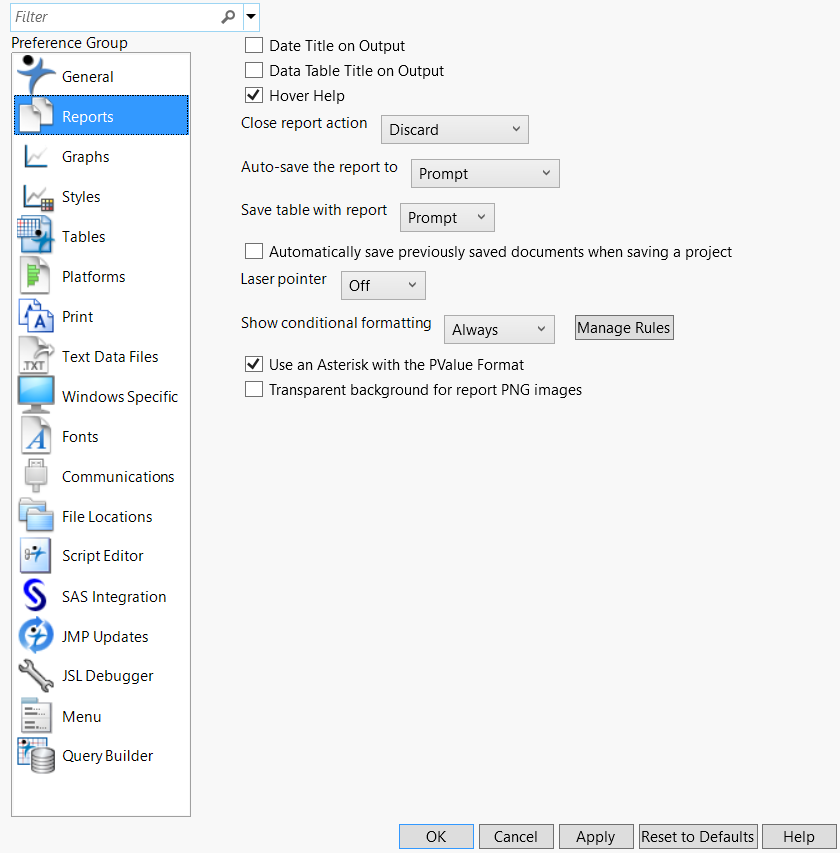Select the Query Builder group label
Screen dimensions: 840x853
click(107, 756)
